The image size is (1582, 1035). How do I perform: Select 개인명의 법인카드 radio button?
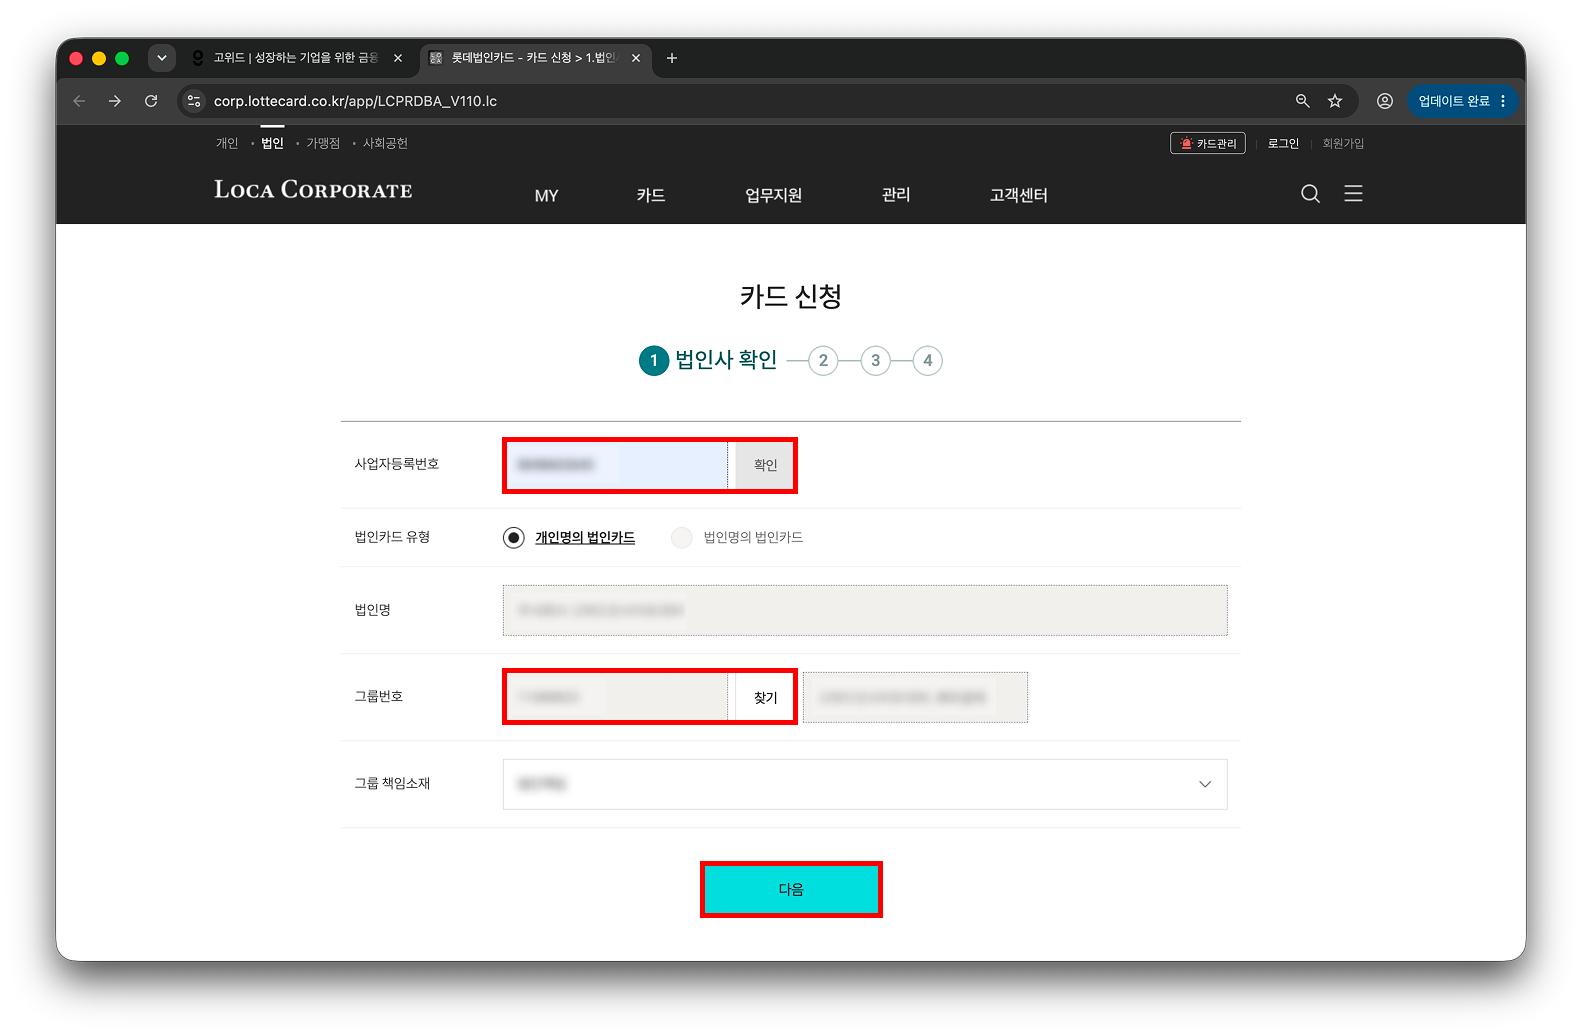(x=513, y=538)
